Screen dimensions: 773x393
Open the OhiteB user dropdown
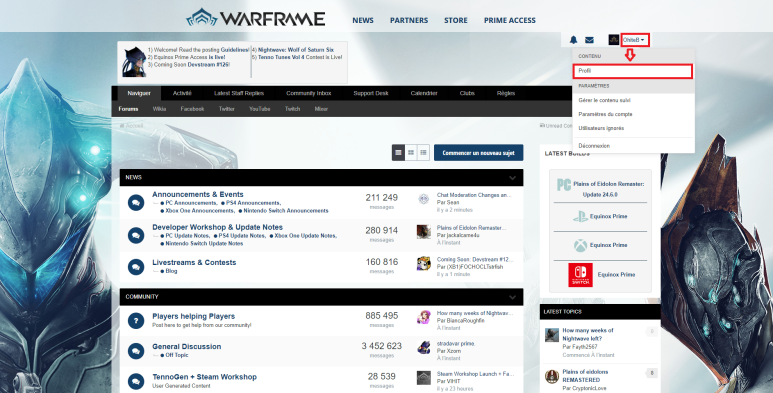tap(634, 40)
